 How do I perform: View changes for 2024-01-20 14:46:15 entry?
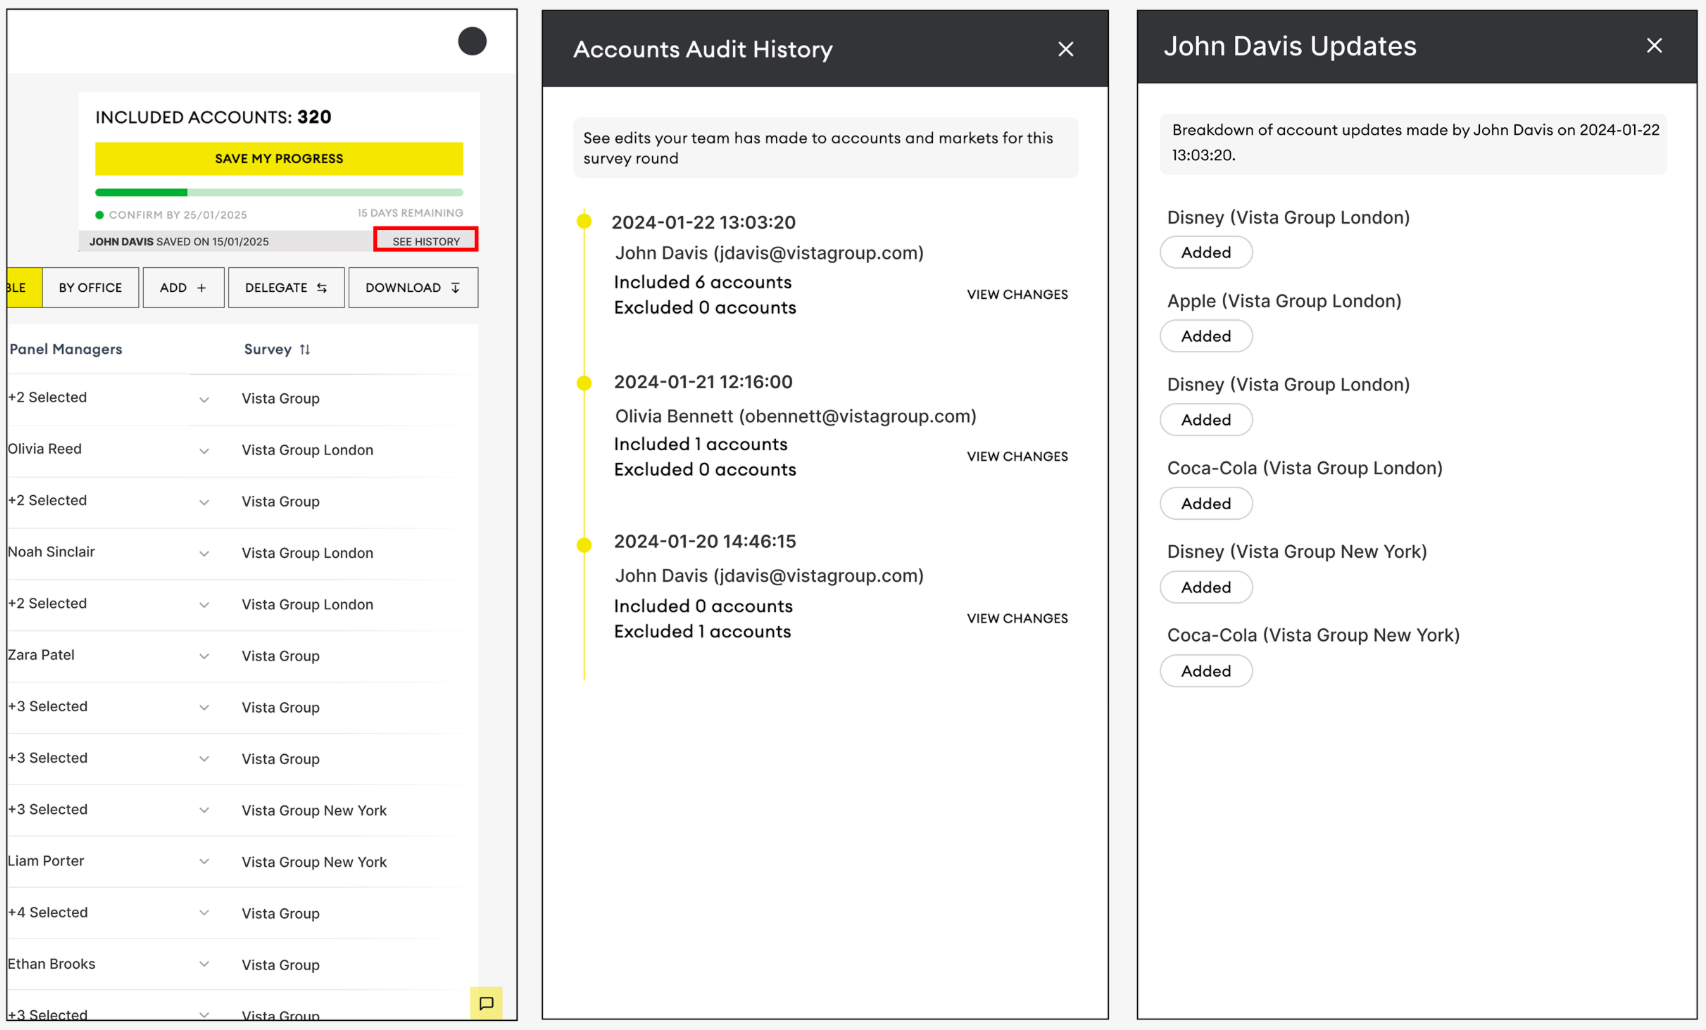1017,618
